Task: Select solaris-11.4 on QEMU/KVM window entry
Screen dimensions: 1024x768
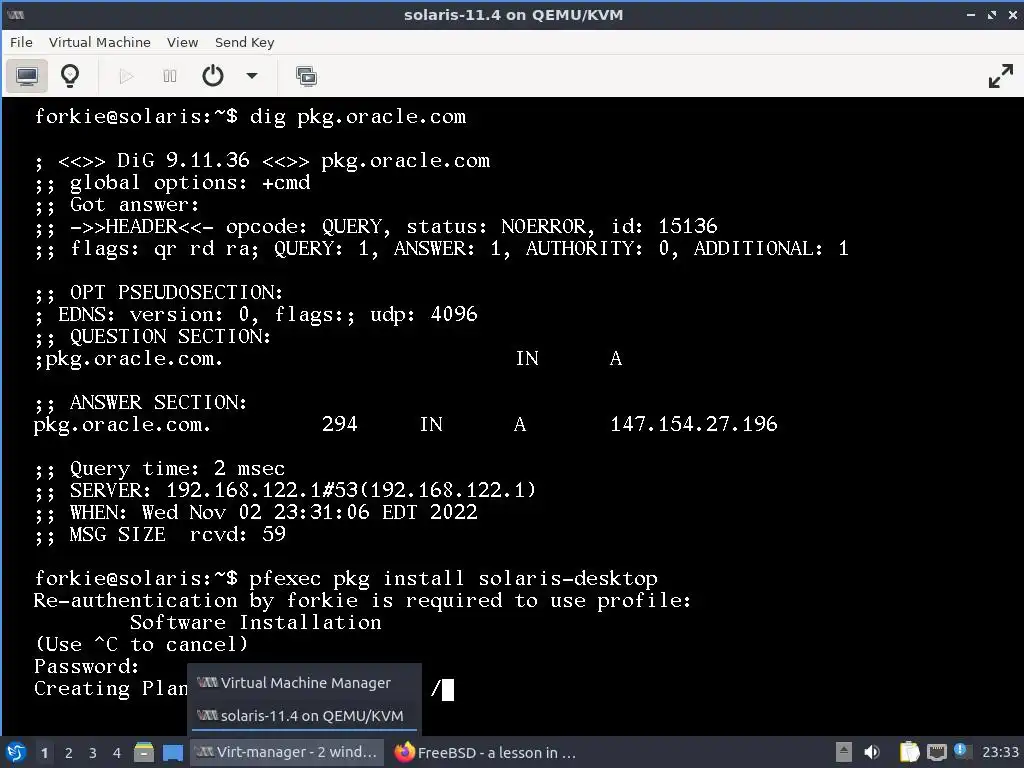Action: coord(304,716)
